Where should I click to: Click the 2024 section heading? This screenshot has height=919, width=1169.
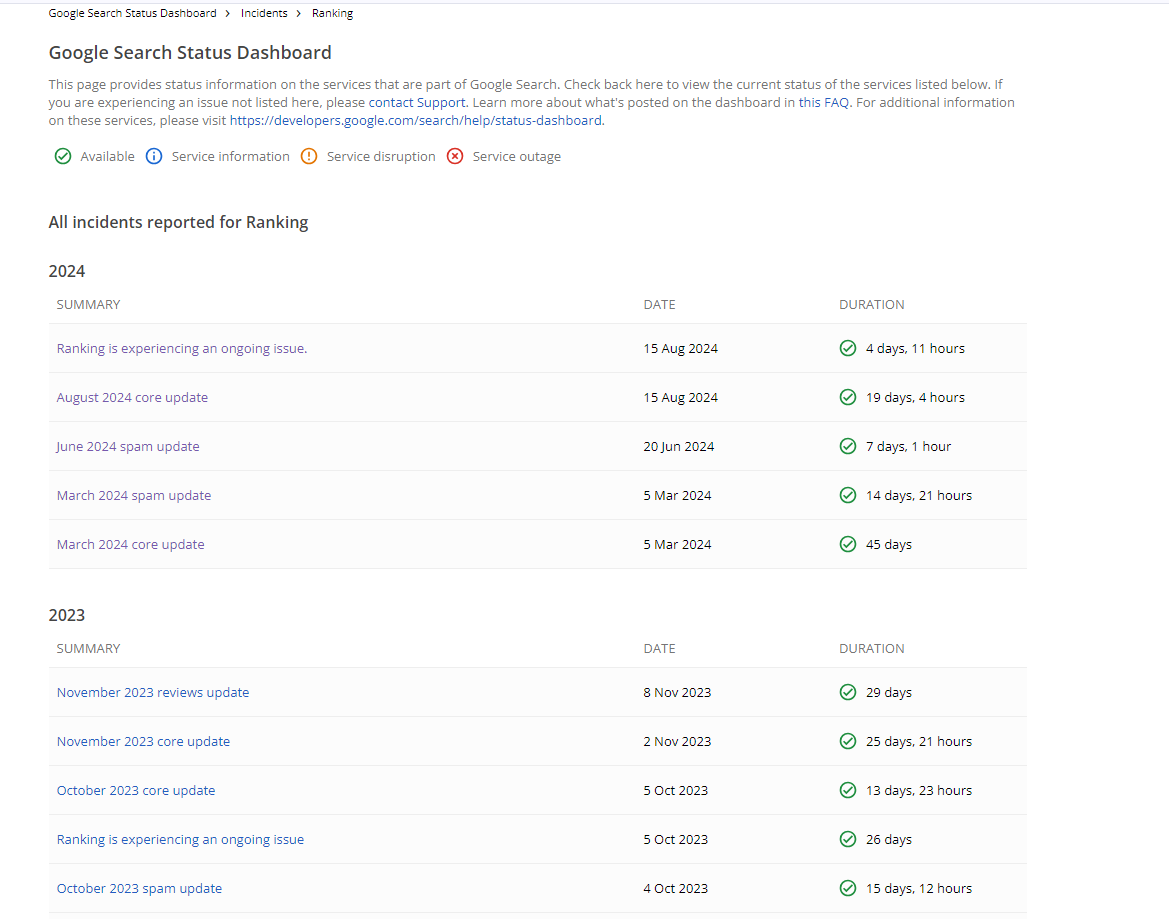[x=67, y=271]
